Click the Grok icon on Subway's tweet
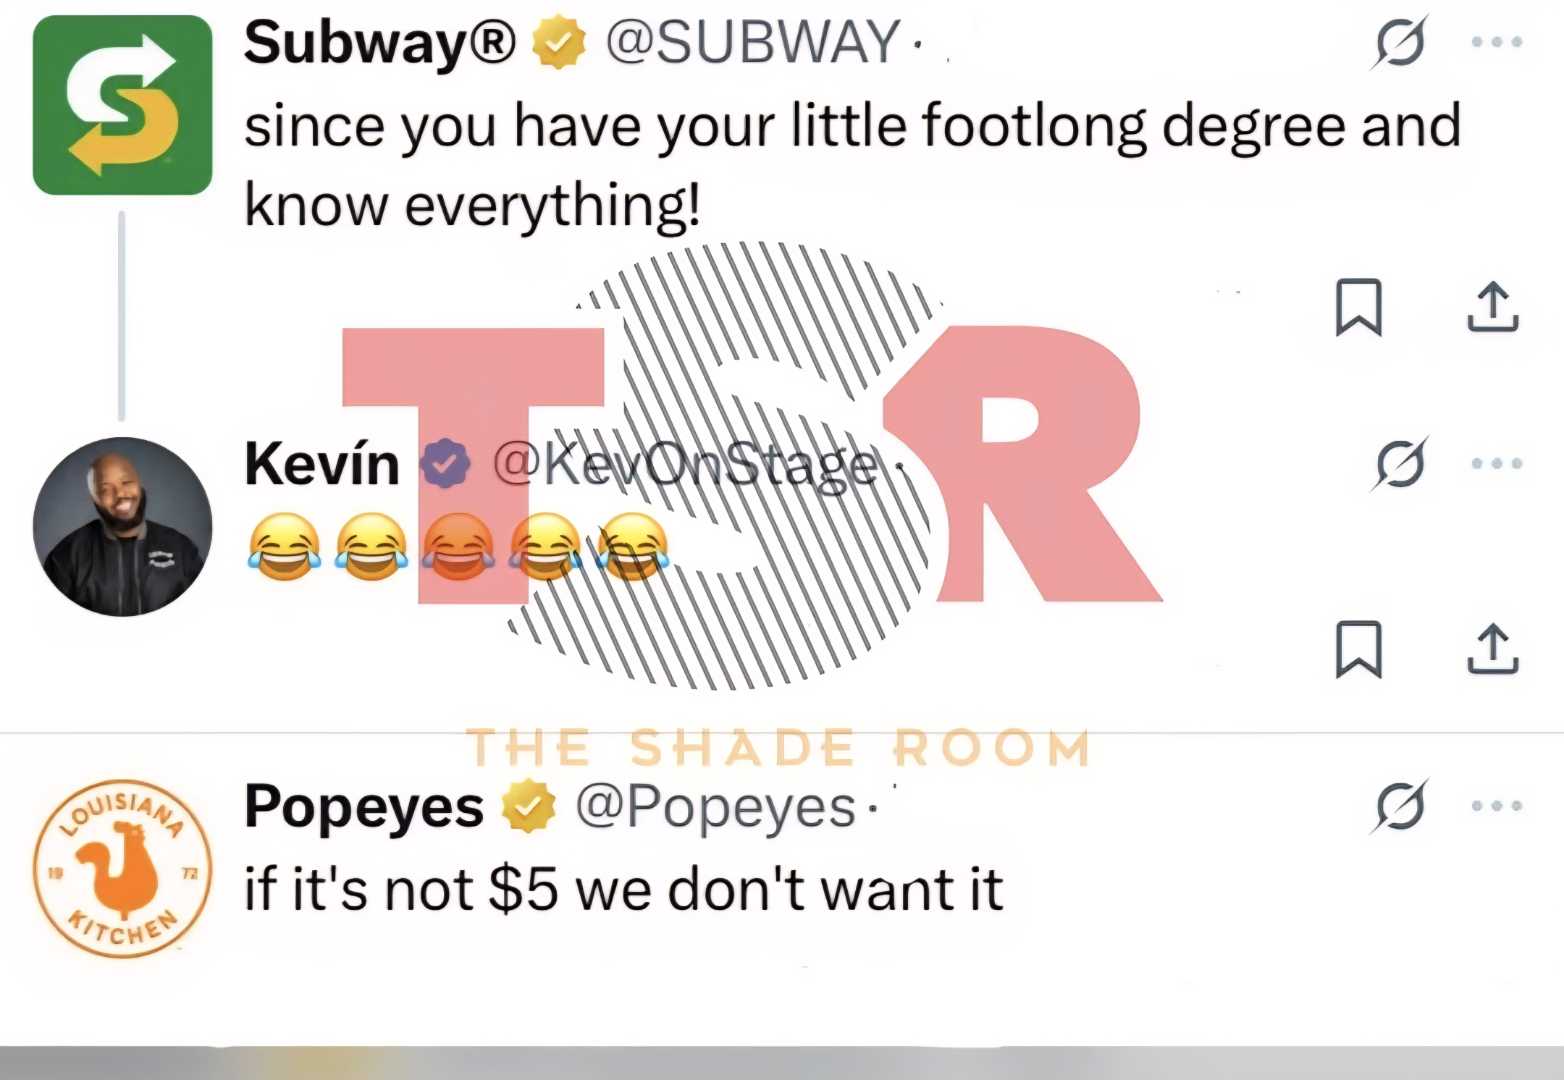 click(x=1399, y=42)
